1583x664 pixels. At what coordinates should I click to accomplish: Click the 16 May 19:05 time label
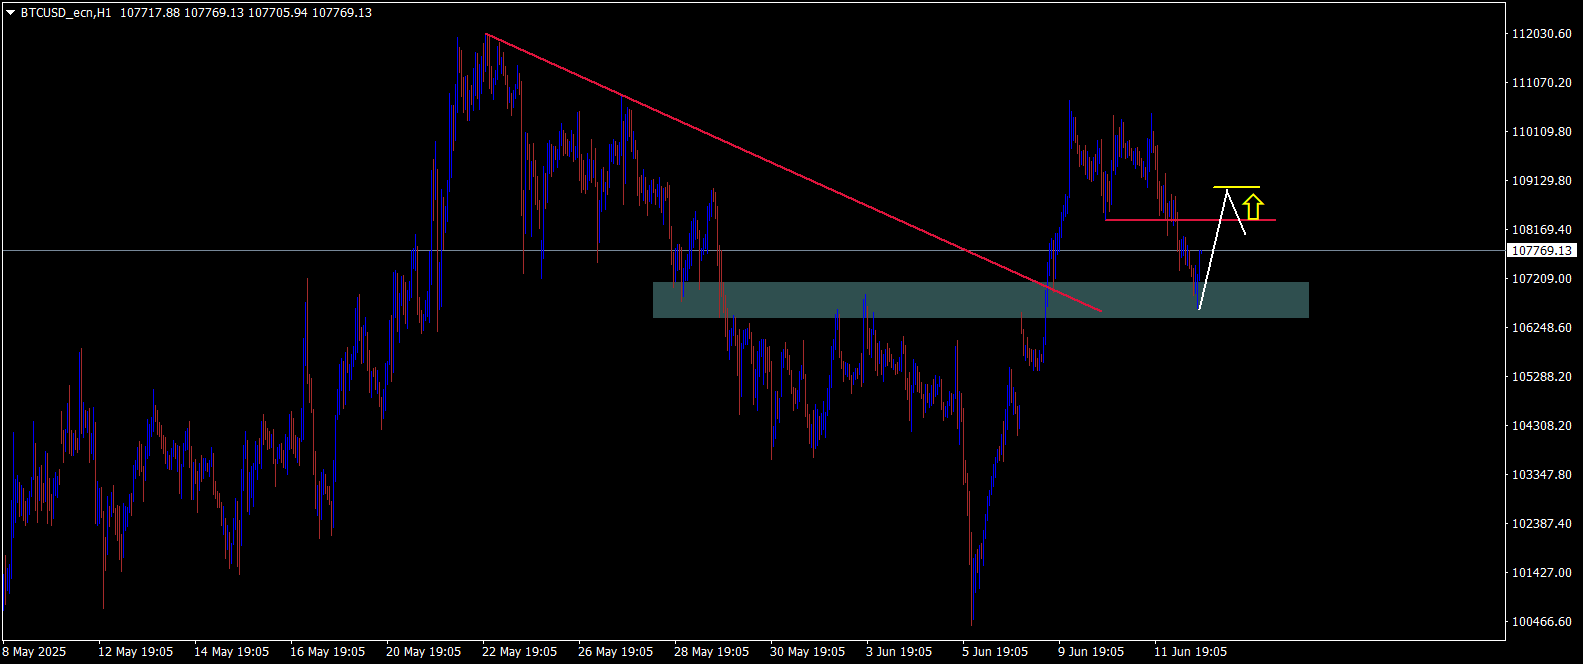[x=327, y=652]
